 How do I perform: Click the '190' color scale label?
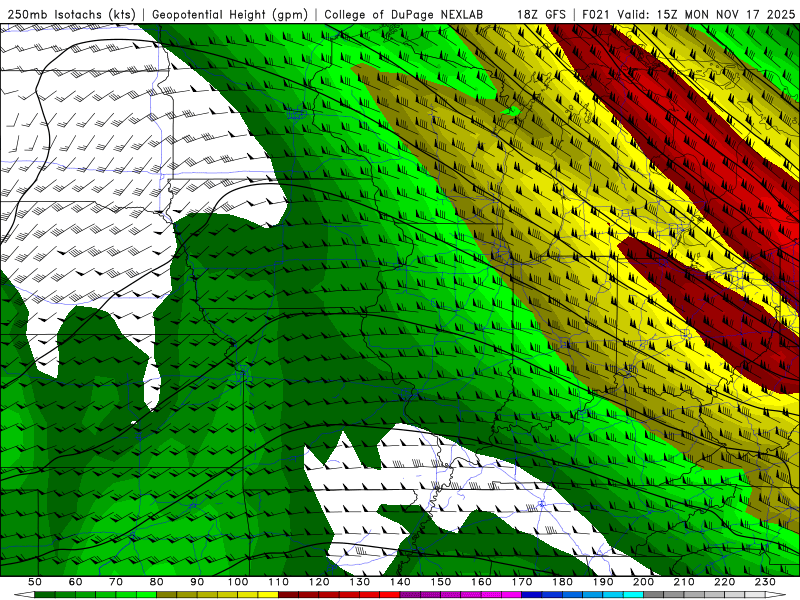[603, 582]
